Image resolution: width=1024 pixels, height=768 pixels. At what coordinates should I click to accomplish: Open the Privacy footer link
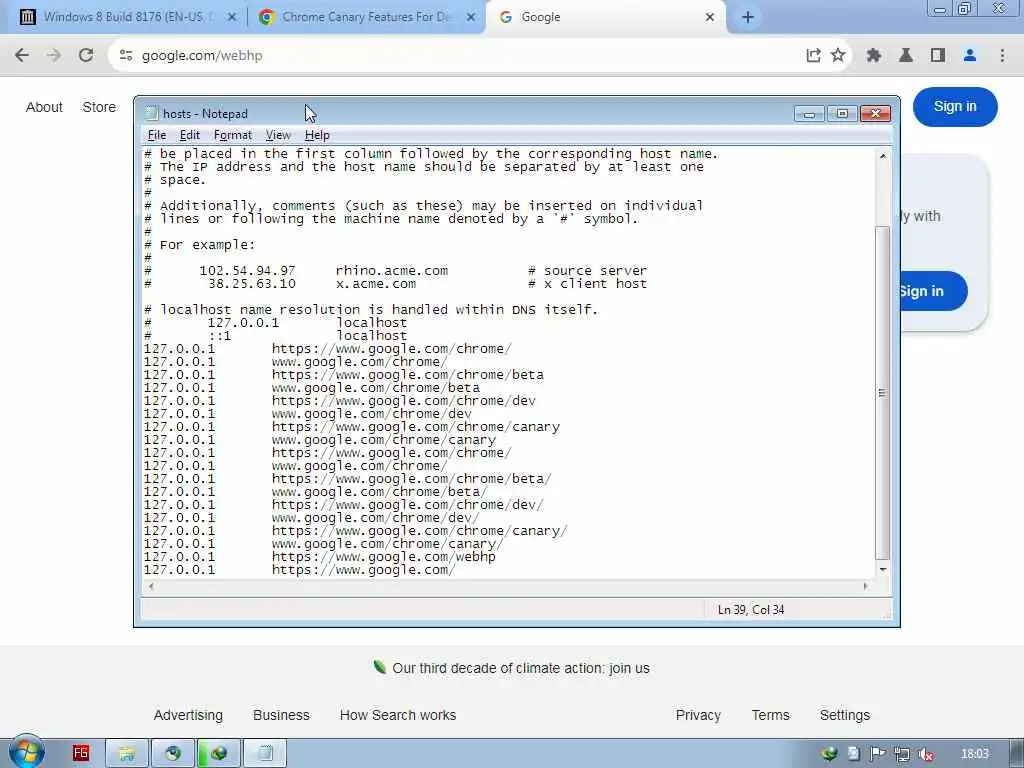698,715
